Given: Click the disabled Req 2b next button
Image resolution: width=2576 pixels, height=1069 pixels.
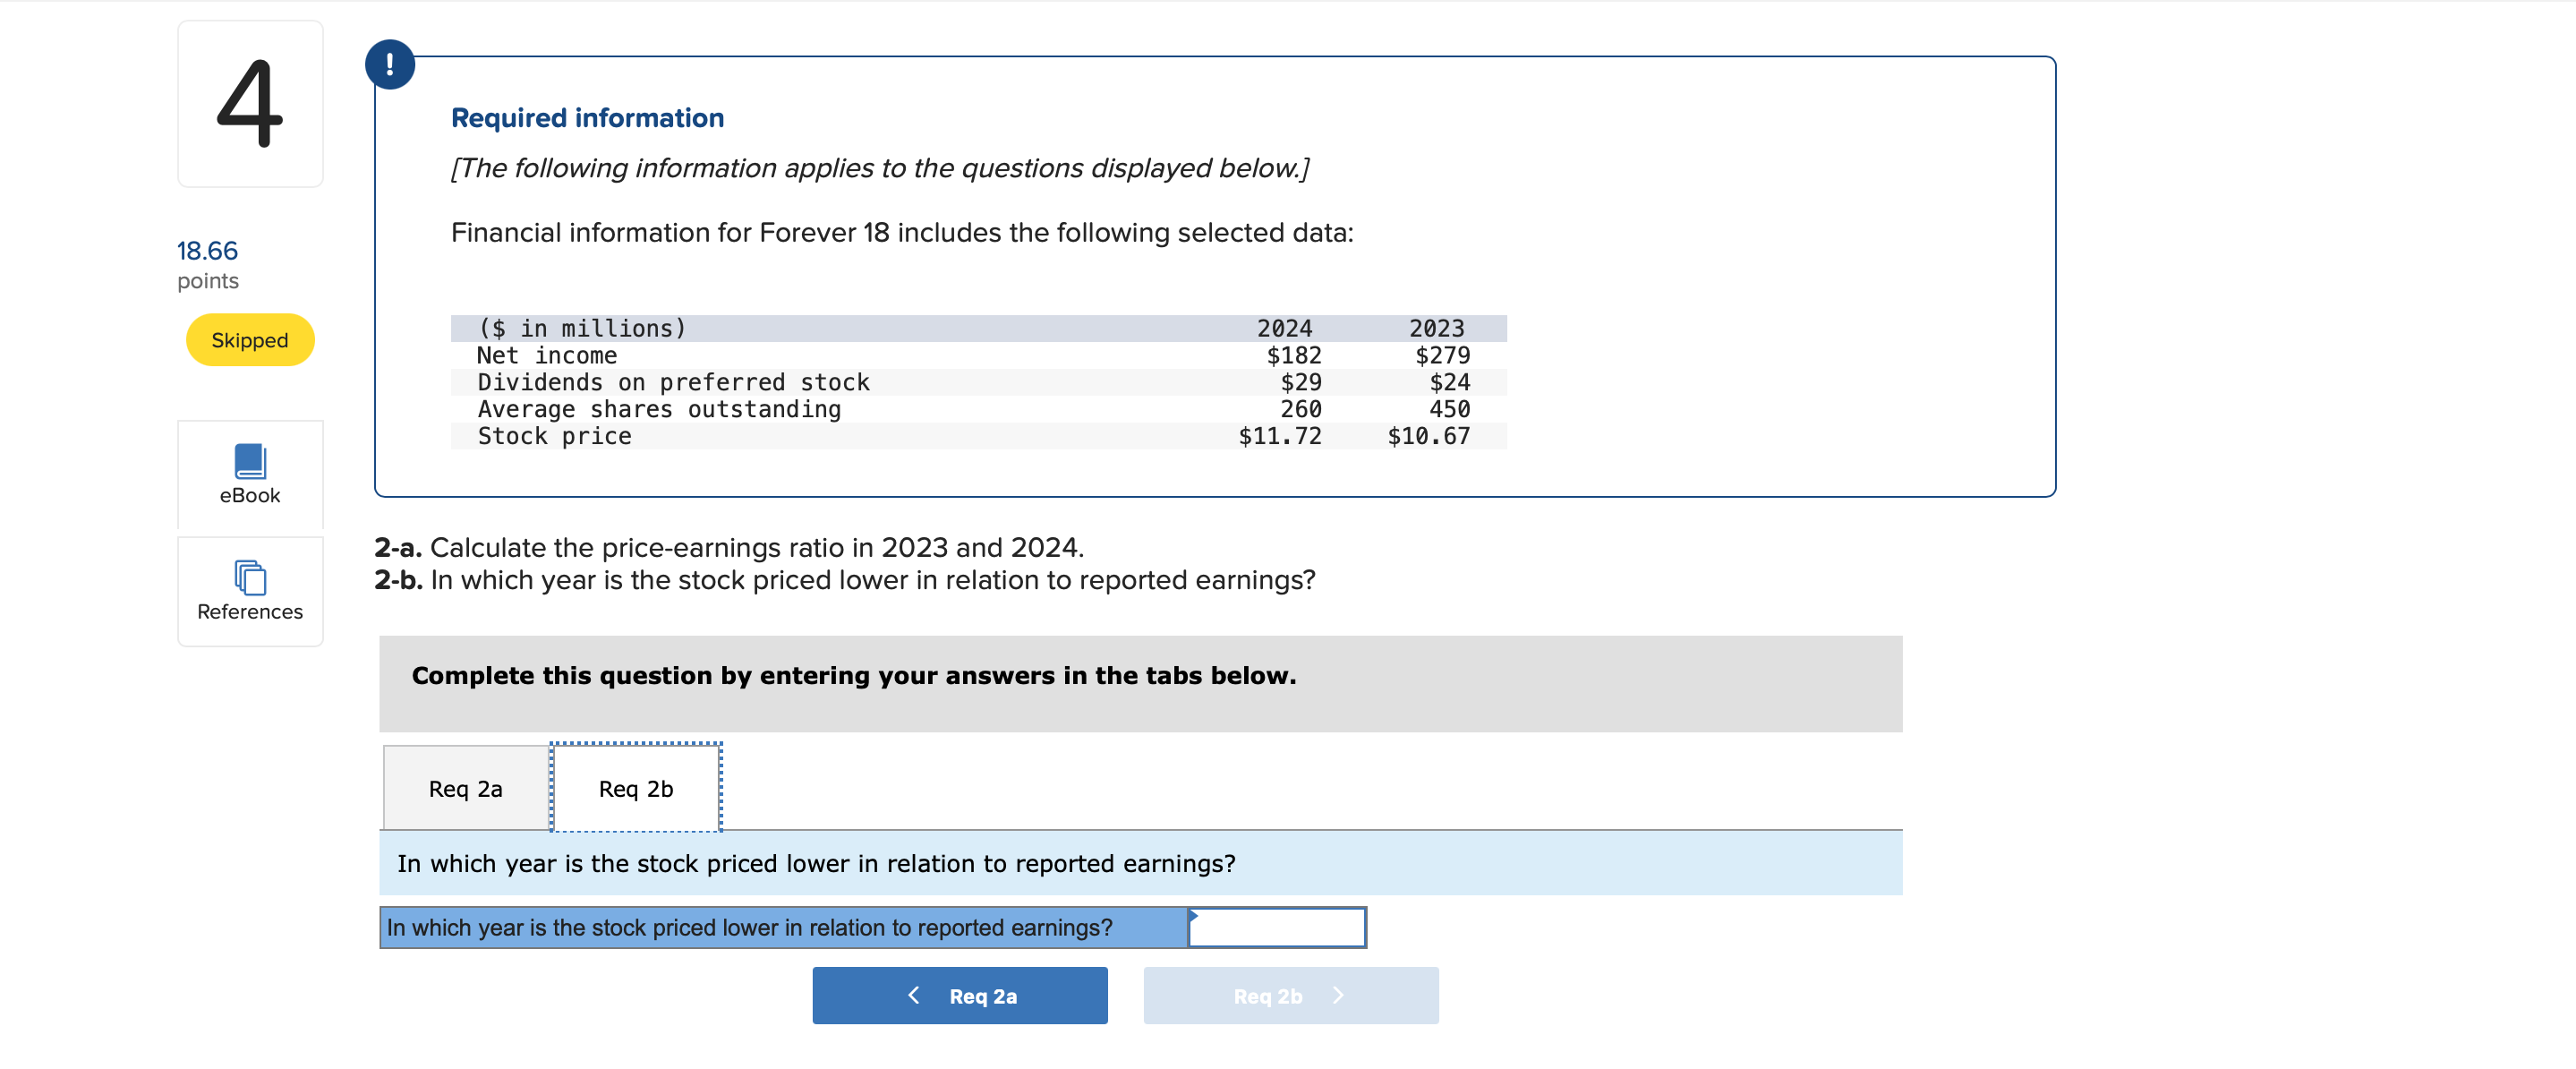Looking at the screenshot, I should pyautogui.click(x=1290, y=995).
